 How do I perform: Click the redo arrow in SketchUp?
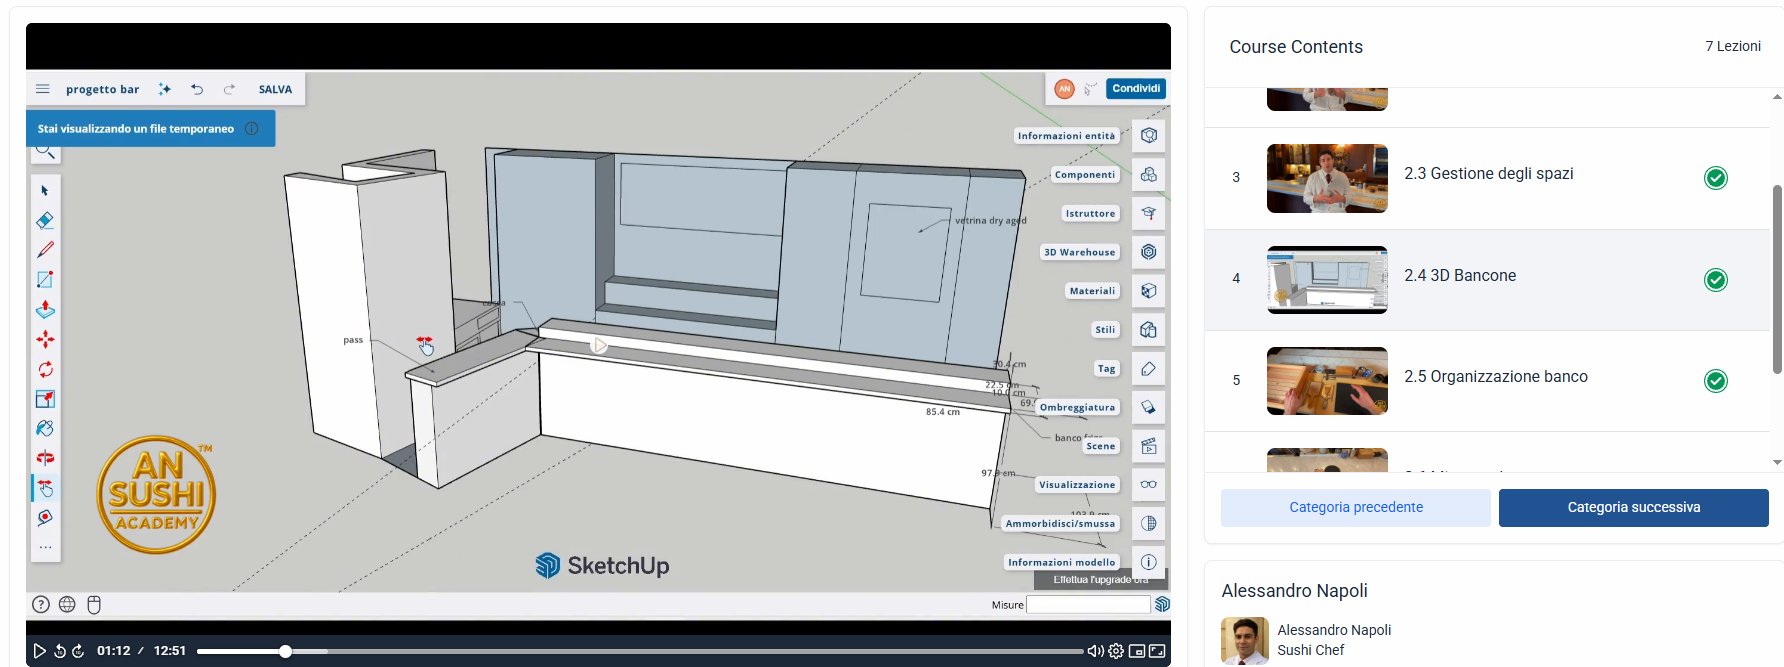click(x=229, y=89)
